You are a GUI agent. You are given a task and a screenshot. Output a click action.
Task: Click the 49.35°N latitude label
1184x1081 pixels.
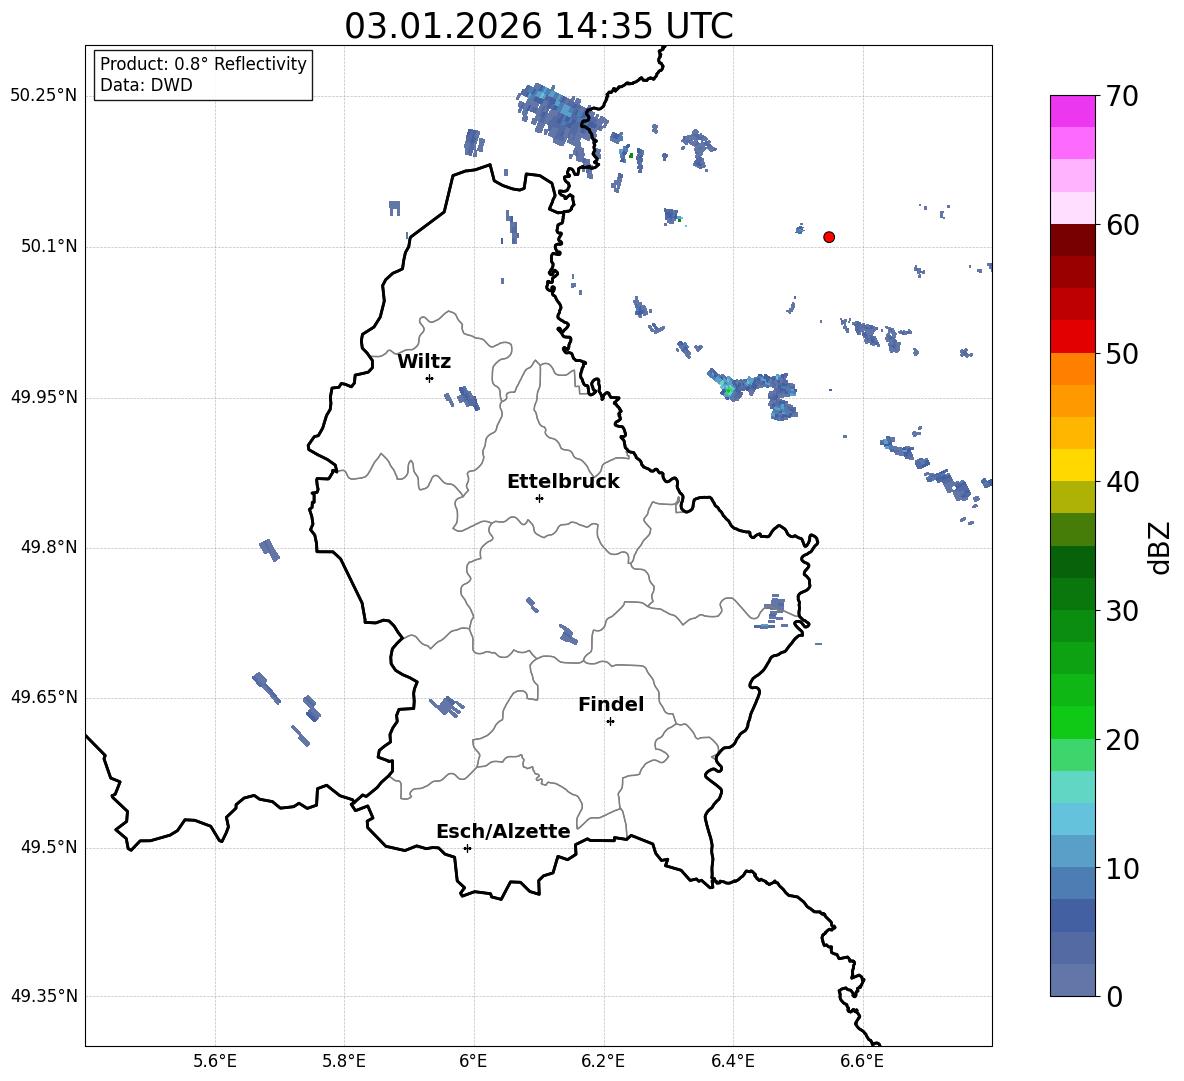pos(44,996)
